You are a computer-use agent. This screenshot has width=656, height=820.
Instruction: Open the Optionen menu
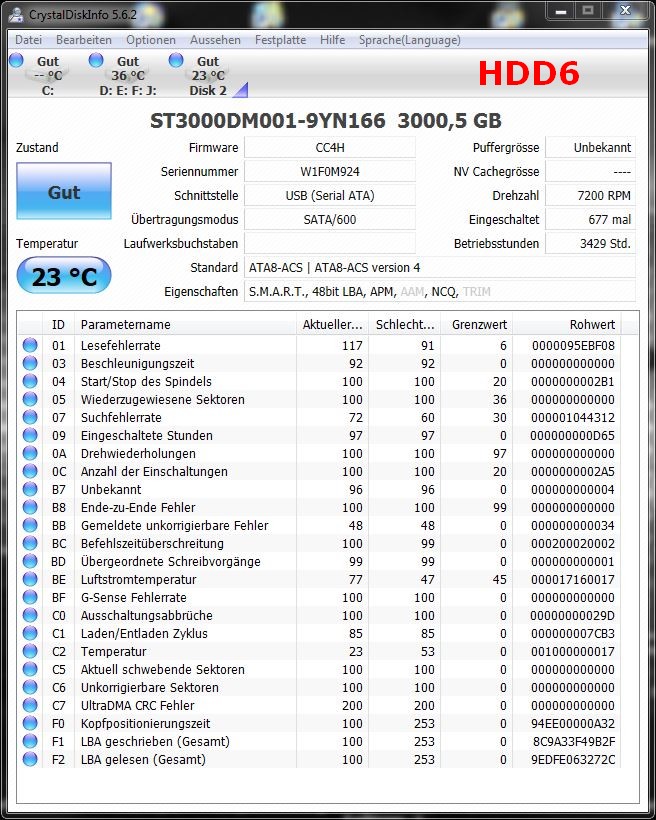(151, 40)
